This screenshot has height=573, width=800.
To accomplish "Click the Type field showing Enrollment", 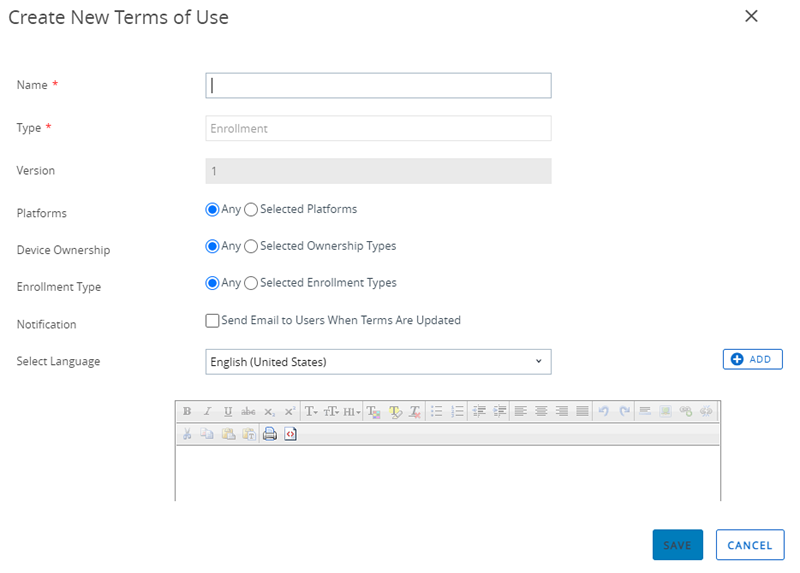I will pyautogui.click(x=378, y=128).
